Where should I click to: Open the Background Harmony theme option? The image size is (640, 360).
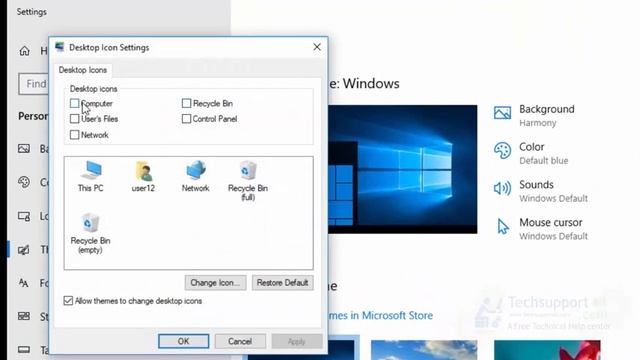(535, 116)
